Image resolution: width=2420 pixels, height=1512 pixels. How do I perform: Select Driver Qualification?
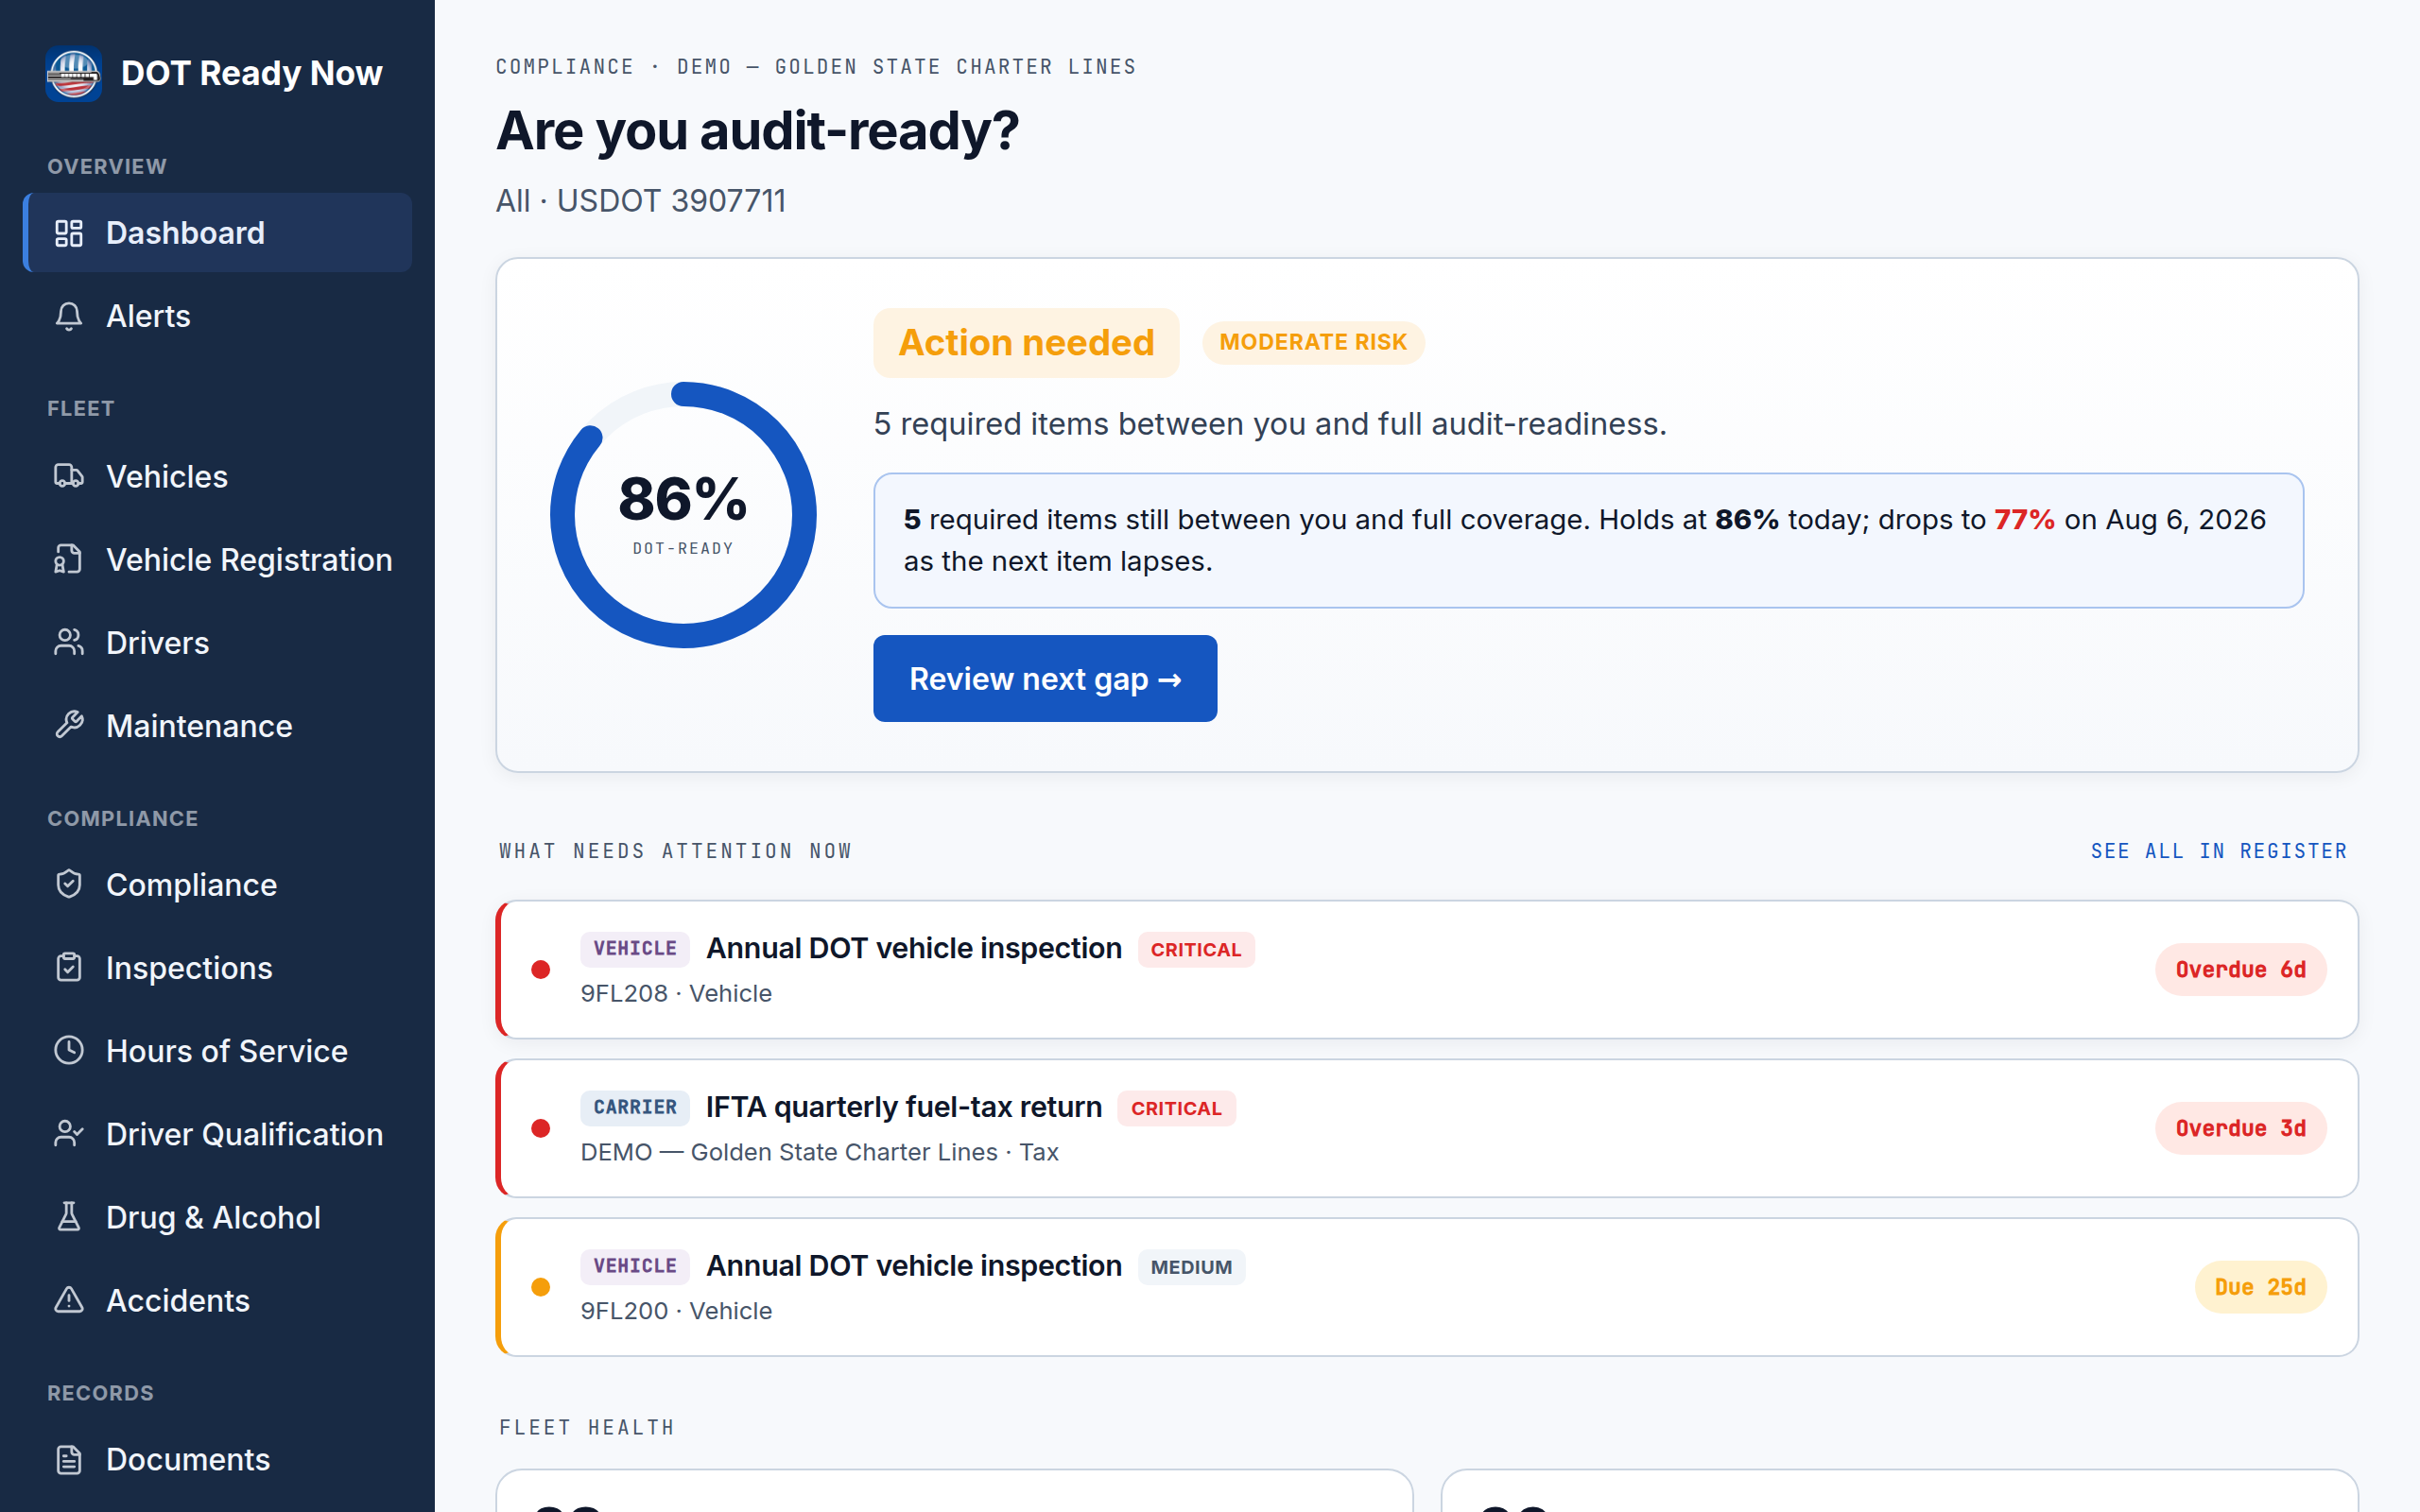pyautogui.click(x=217, y=1133)
